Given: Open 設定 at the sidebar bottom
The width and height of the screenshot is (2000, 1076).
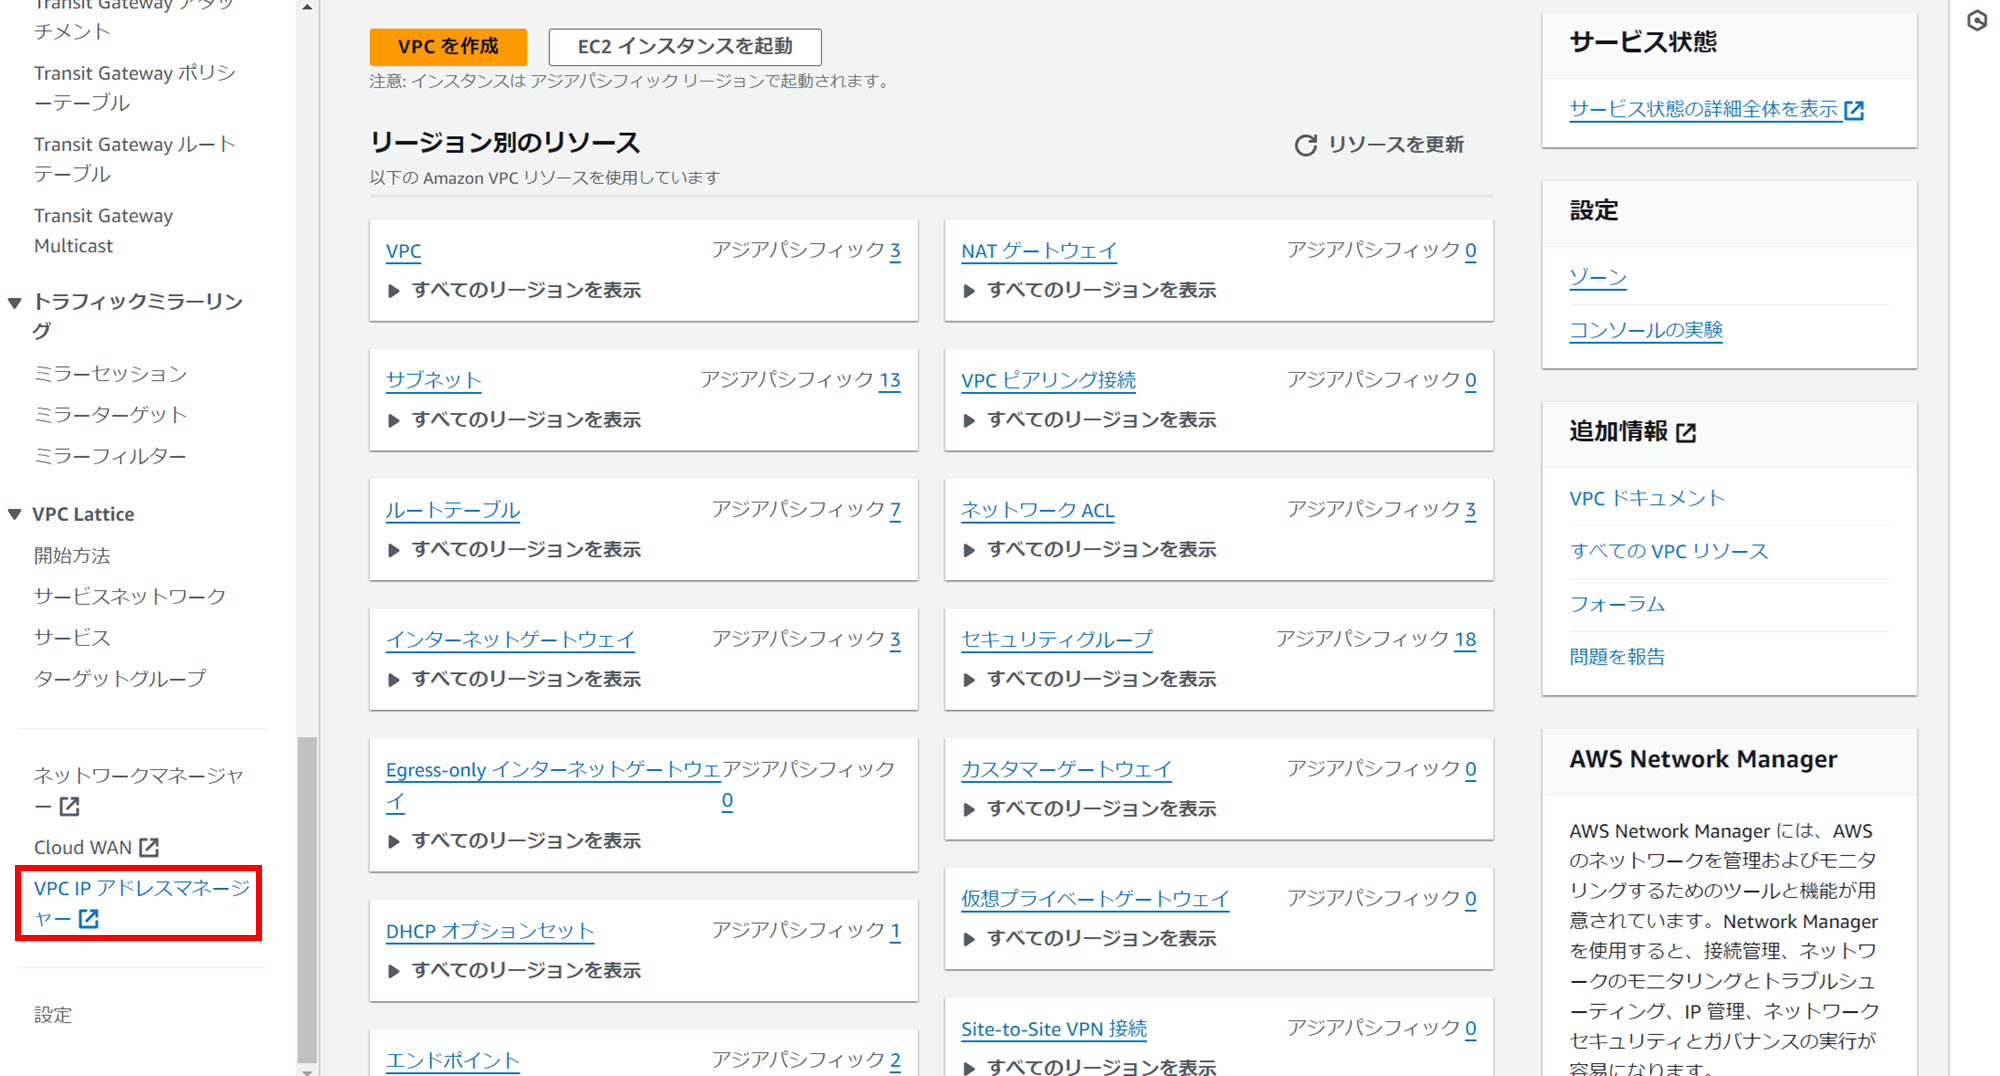Looking at the screenshot, I should point(53,1015).
